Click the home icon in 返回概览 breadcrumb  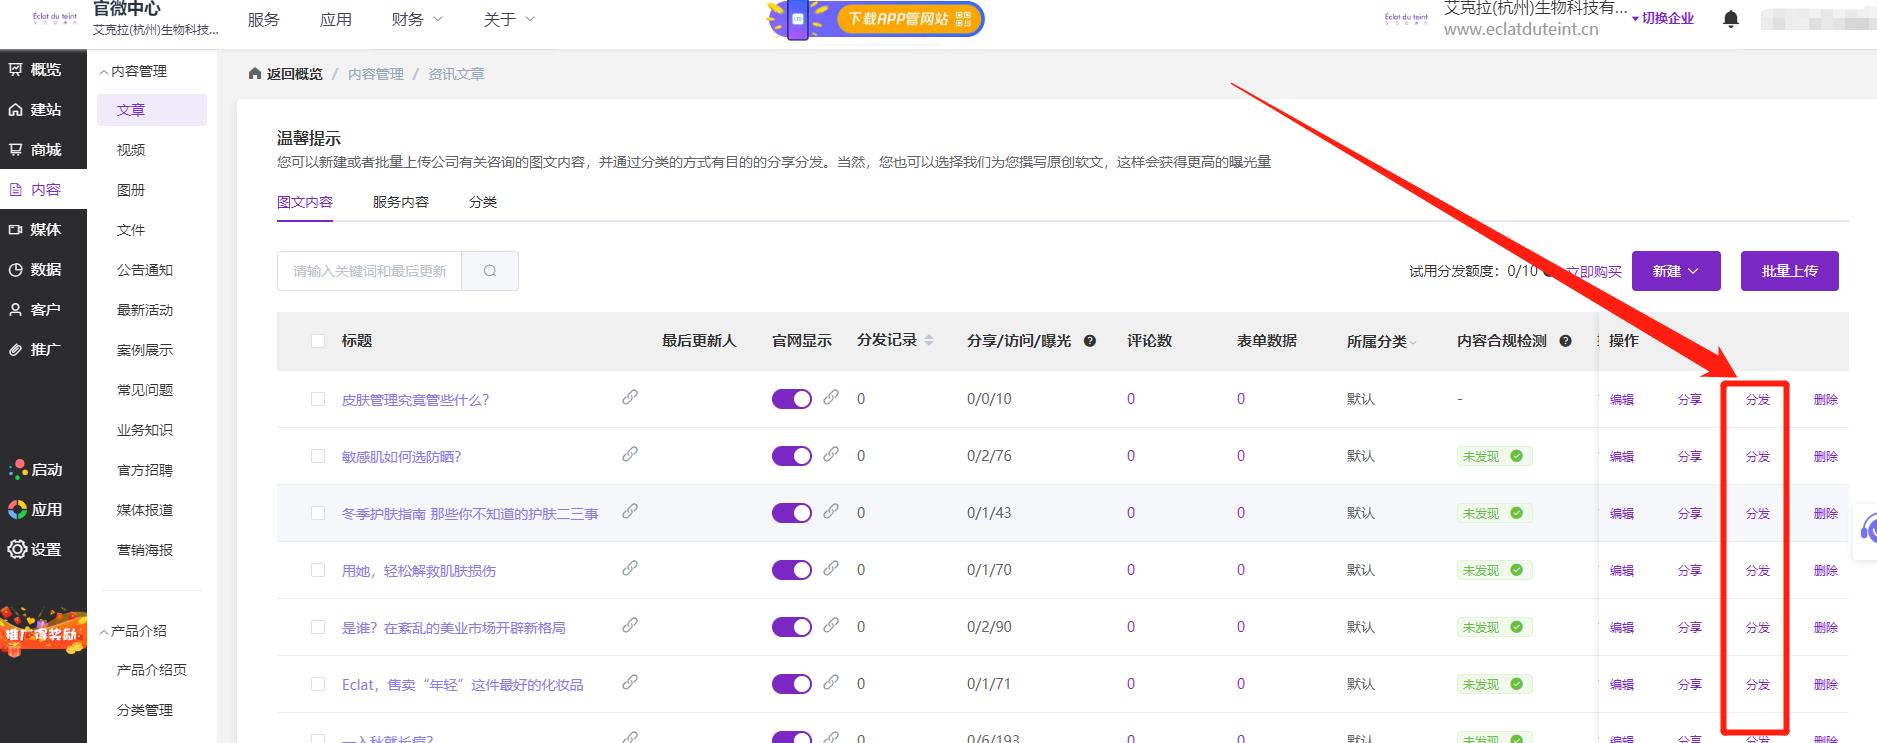tap(255, 74)
